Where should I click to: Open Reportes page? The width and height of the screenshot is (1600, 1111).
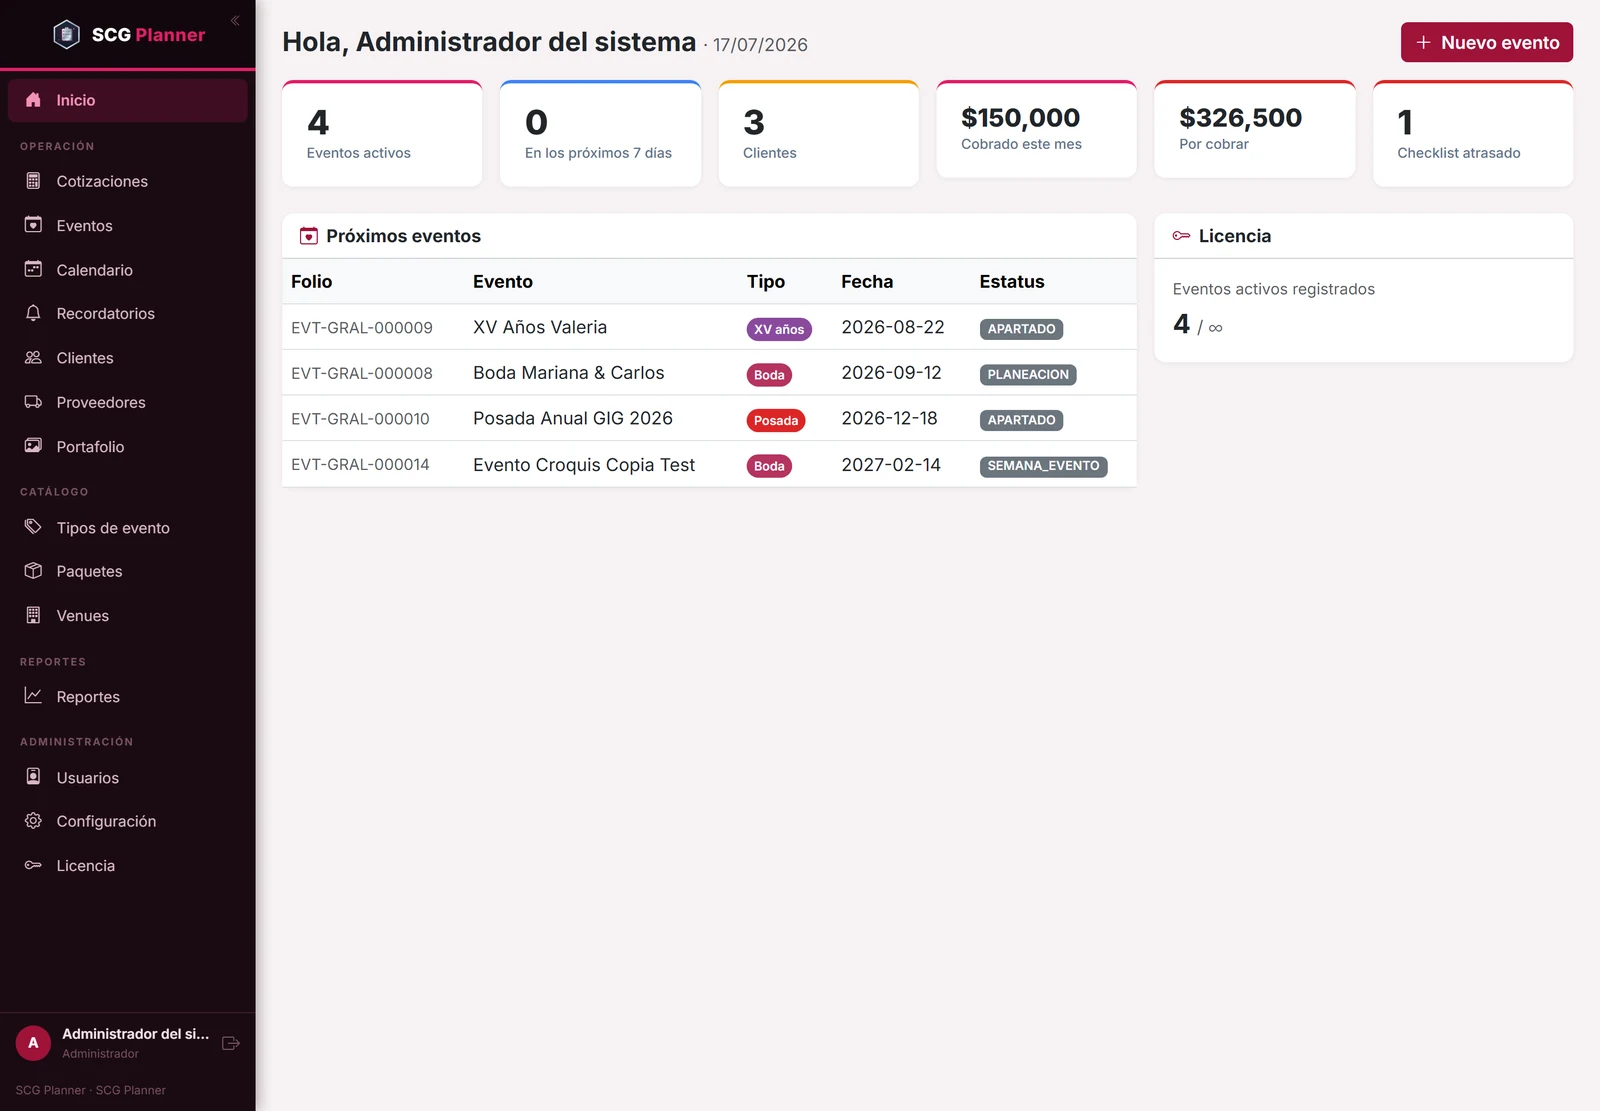tap(128, 696)
